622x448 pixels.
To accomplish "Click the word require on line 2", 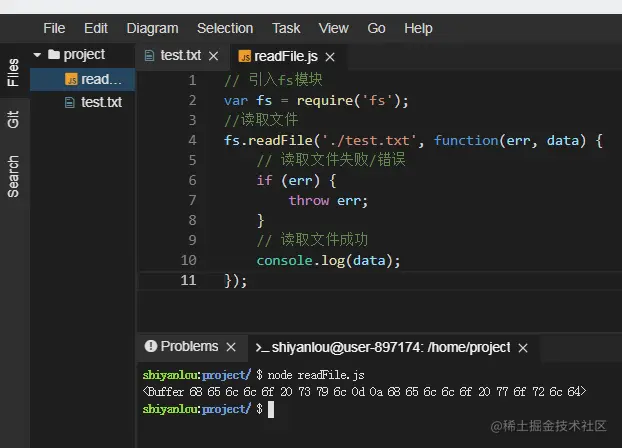I will click(x=325, y=101).
